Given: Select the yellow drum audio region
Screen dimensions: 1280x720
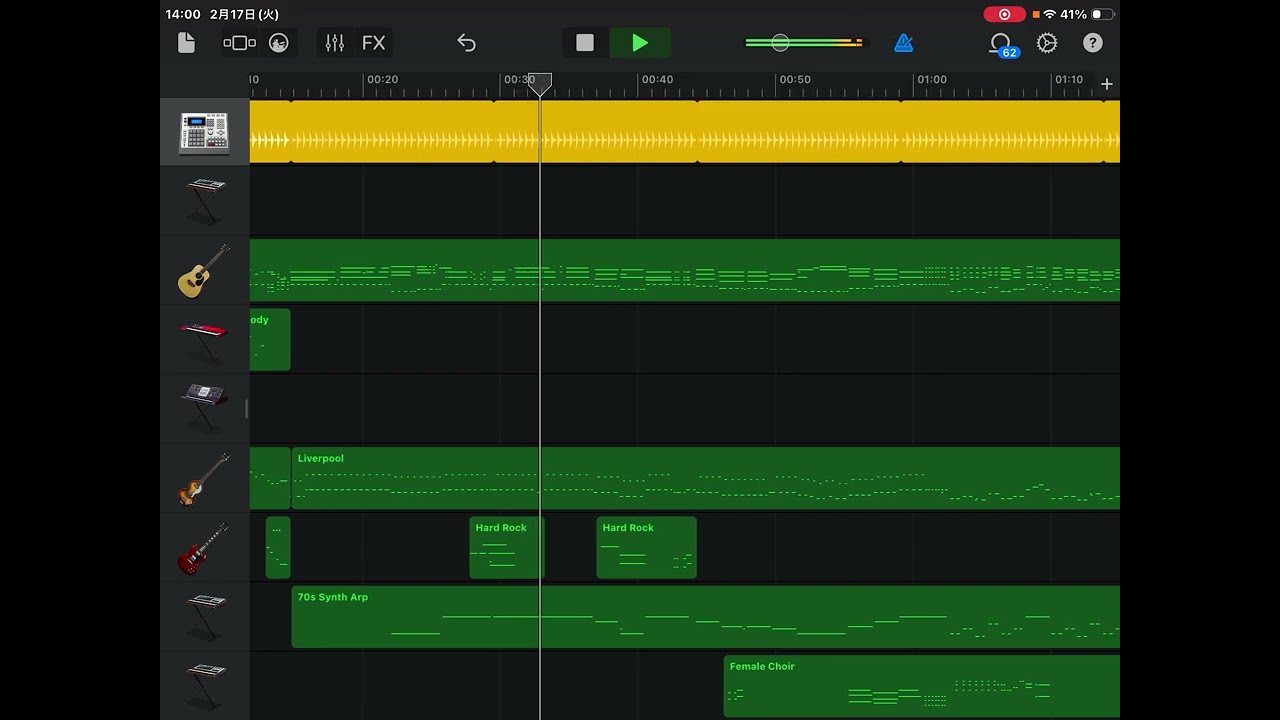Looking at the screenshot, I should [685, 131].
